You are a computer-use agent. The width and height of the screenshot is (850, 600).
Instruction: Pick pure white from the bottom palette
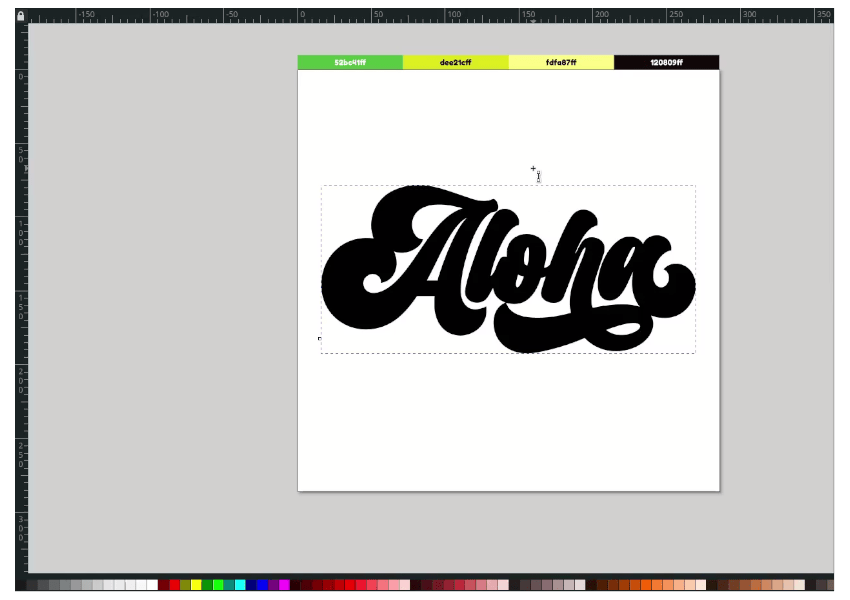(x=152, y=585)
